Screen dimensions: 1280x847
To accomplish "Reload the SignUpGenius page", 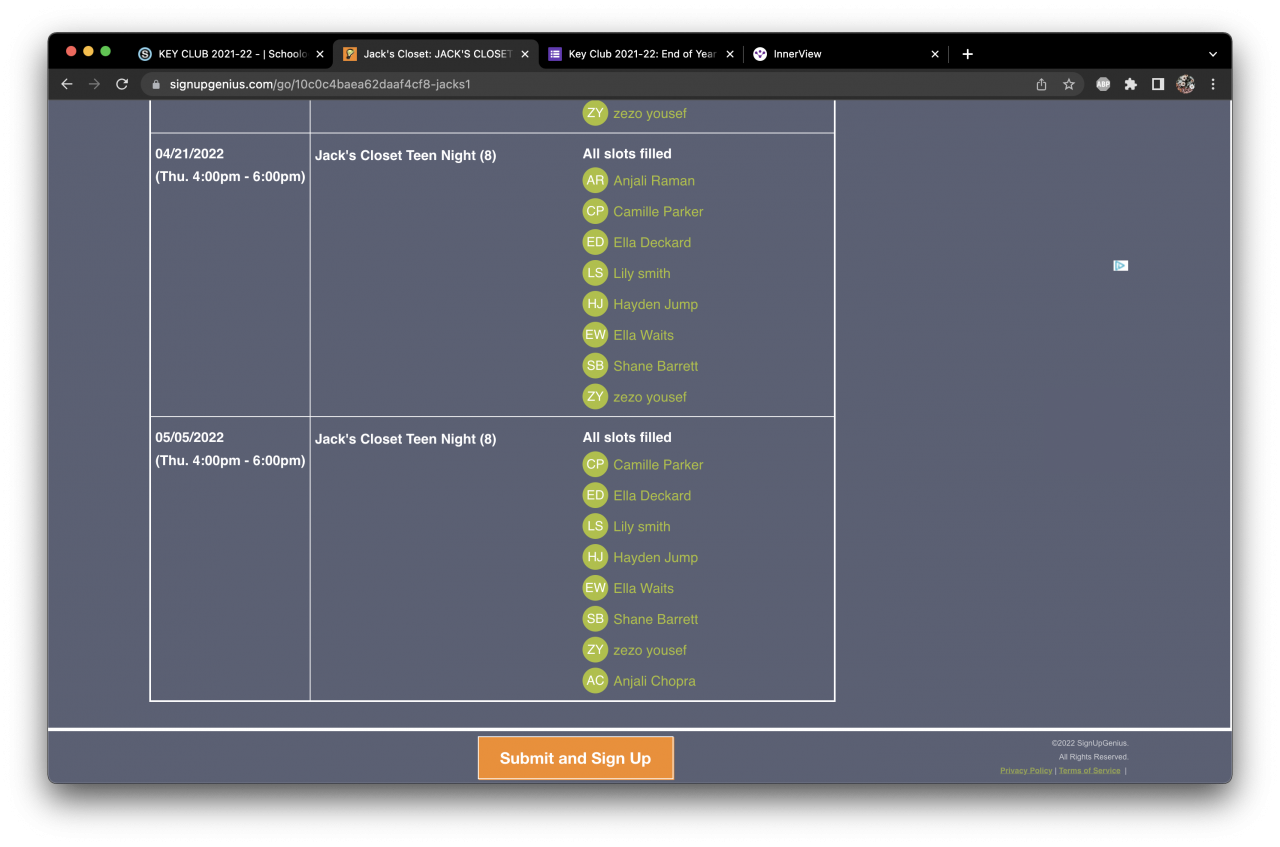I will pos(122,84).
